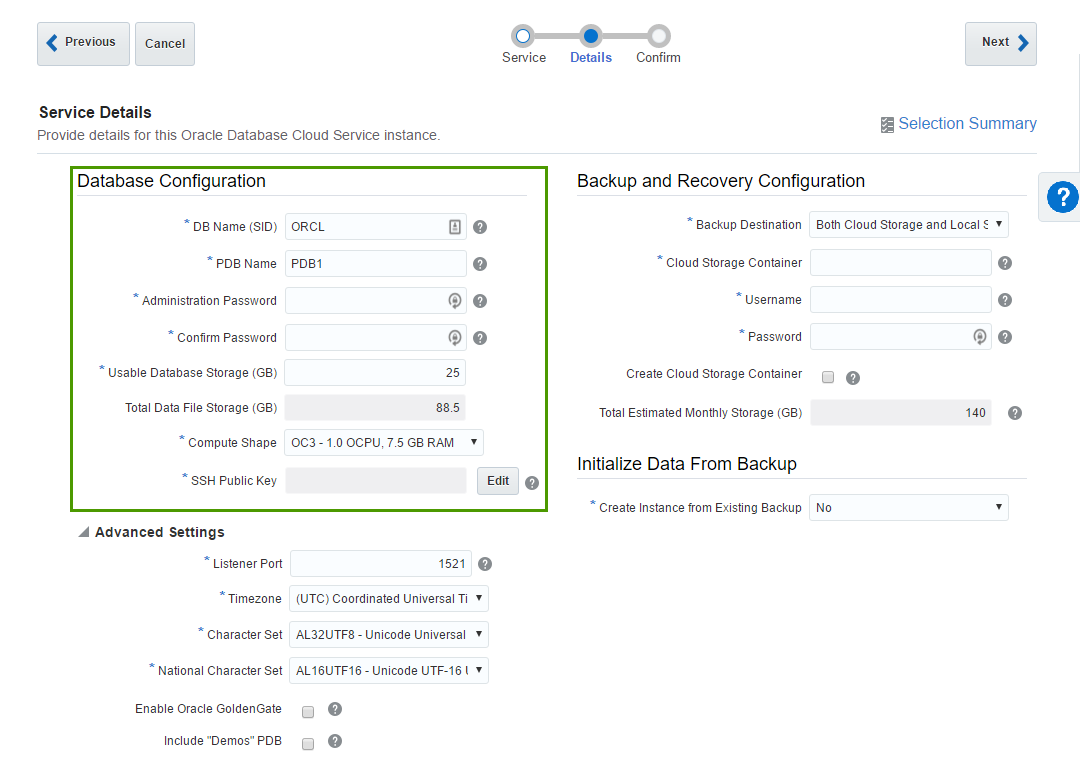Click the Total Estimated Monthly Storage value 140

pos(975,412)
